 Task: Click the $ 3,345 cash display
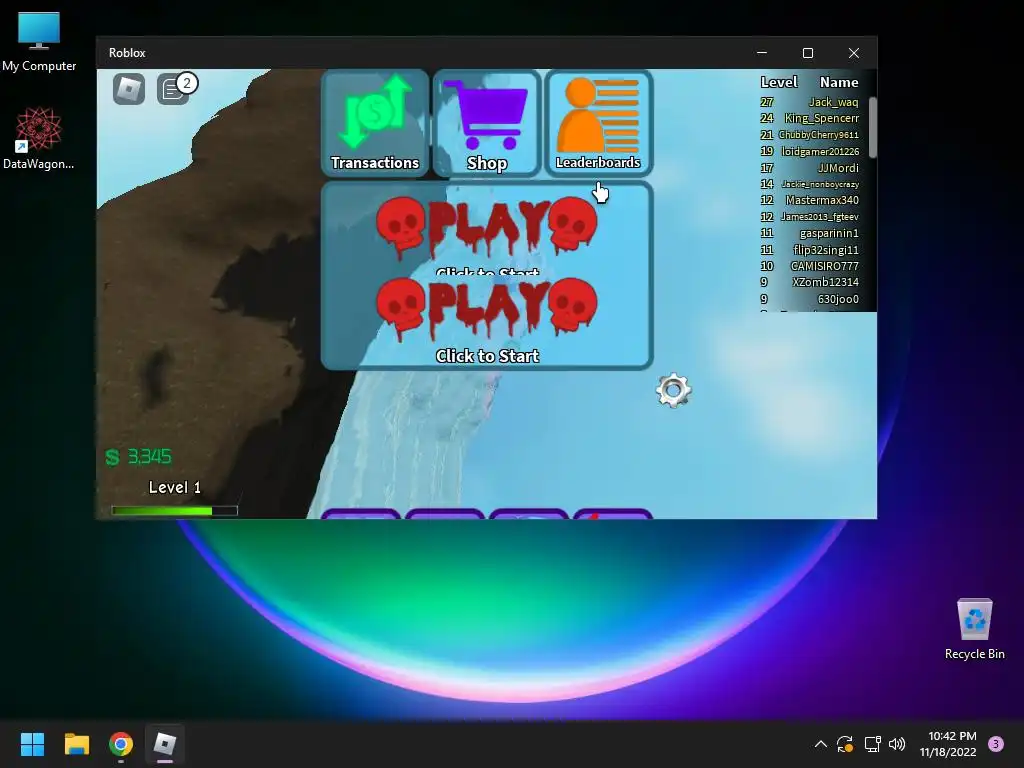[138, 456]
